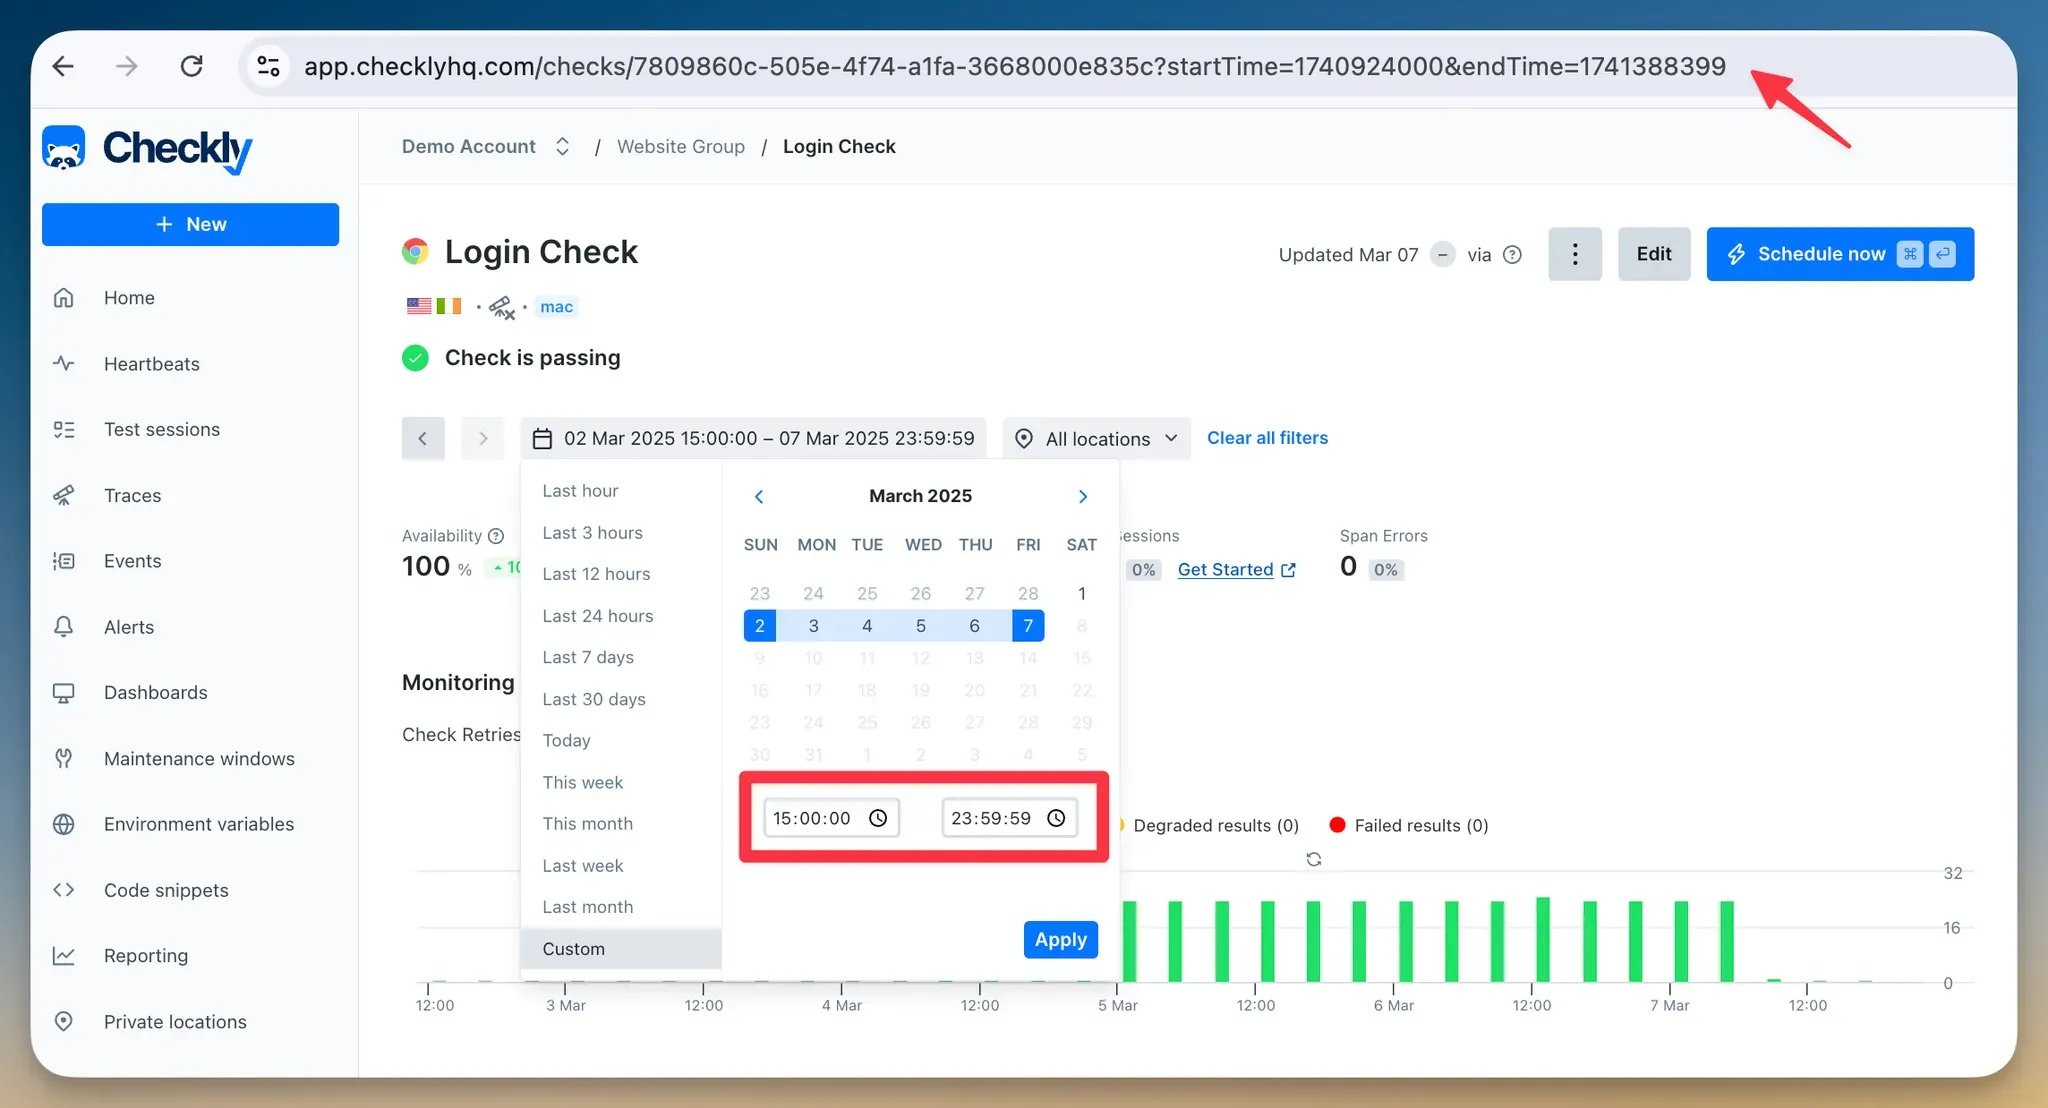Click the Maintenance windows wrench icon
The height and width of the screenshot is (1108, 2048).
[64, 759]
